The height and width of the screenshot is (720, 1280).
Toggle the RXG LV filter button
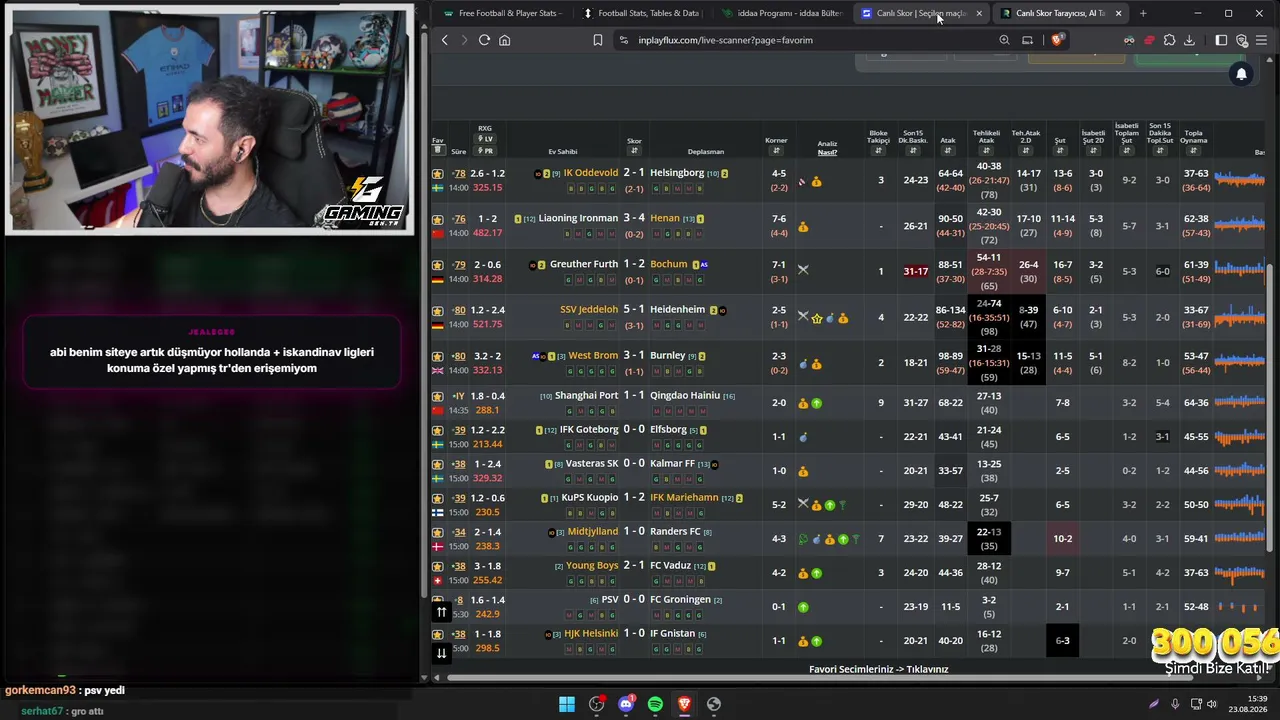[485, 139]
